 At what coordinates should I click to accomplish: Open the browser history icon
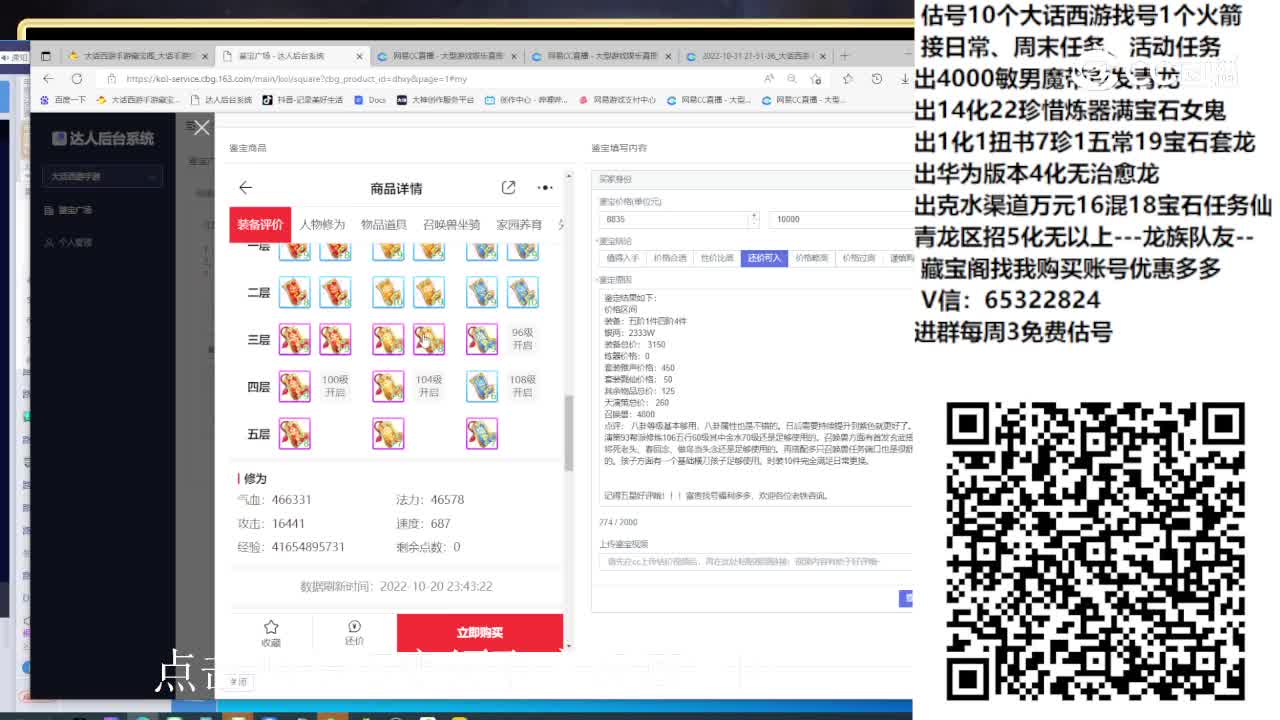(877, 78)
